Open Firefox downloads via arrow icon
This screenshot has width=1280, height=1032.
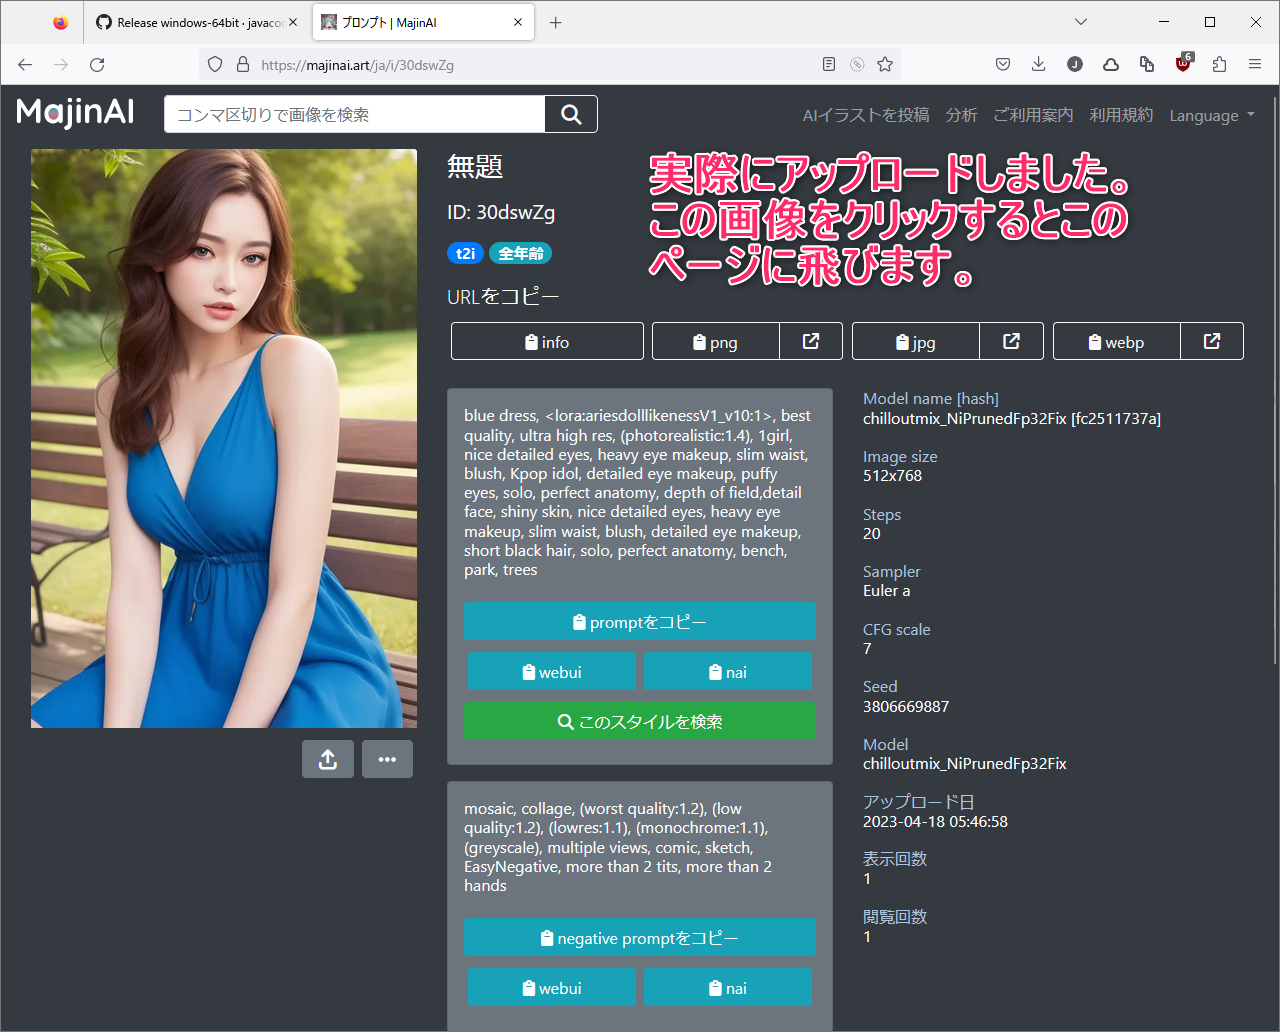pos(1038,64)
